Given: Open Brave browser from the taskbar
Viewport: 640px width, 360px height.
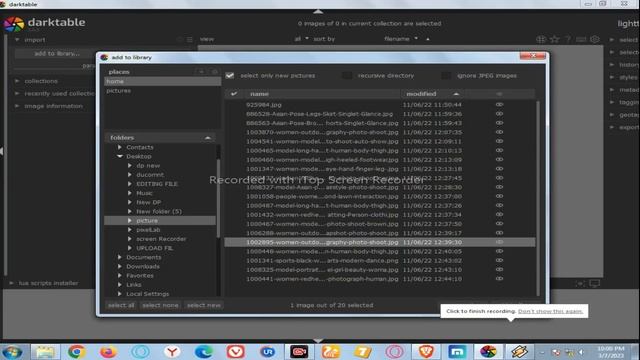Looking at the screenshot, I should [x=426, y=351].
